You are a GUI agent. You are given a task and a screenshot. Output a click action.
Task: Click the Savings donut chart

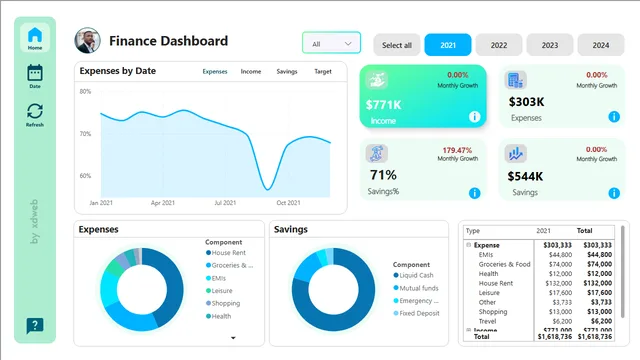coord(333,289)
